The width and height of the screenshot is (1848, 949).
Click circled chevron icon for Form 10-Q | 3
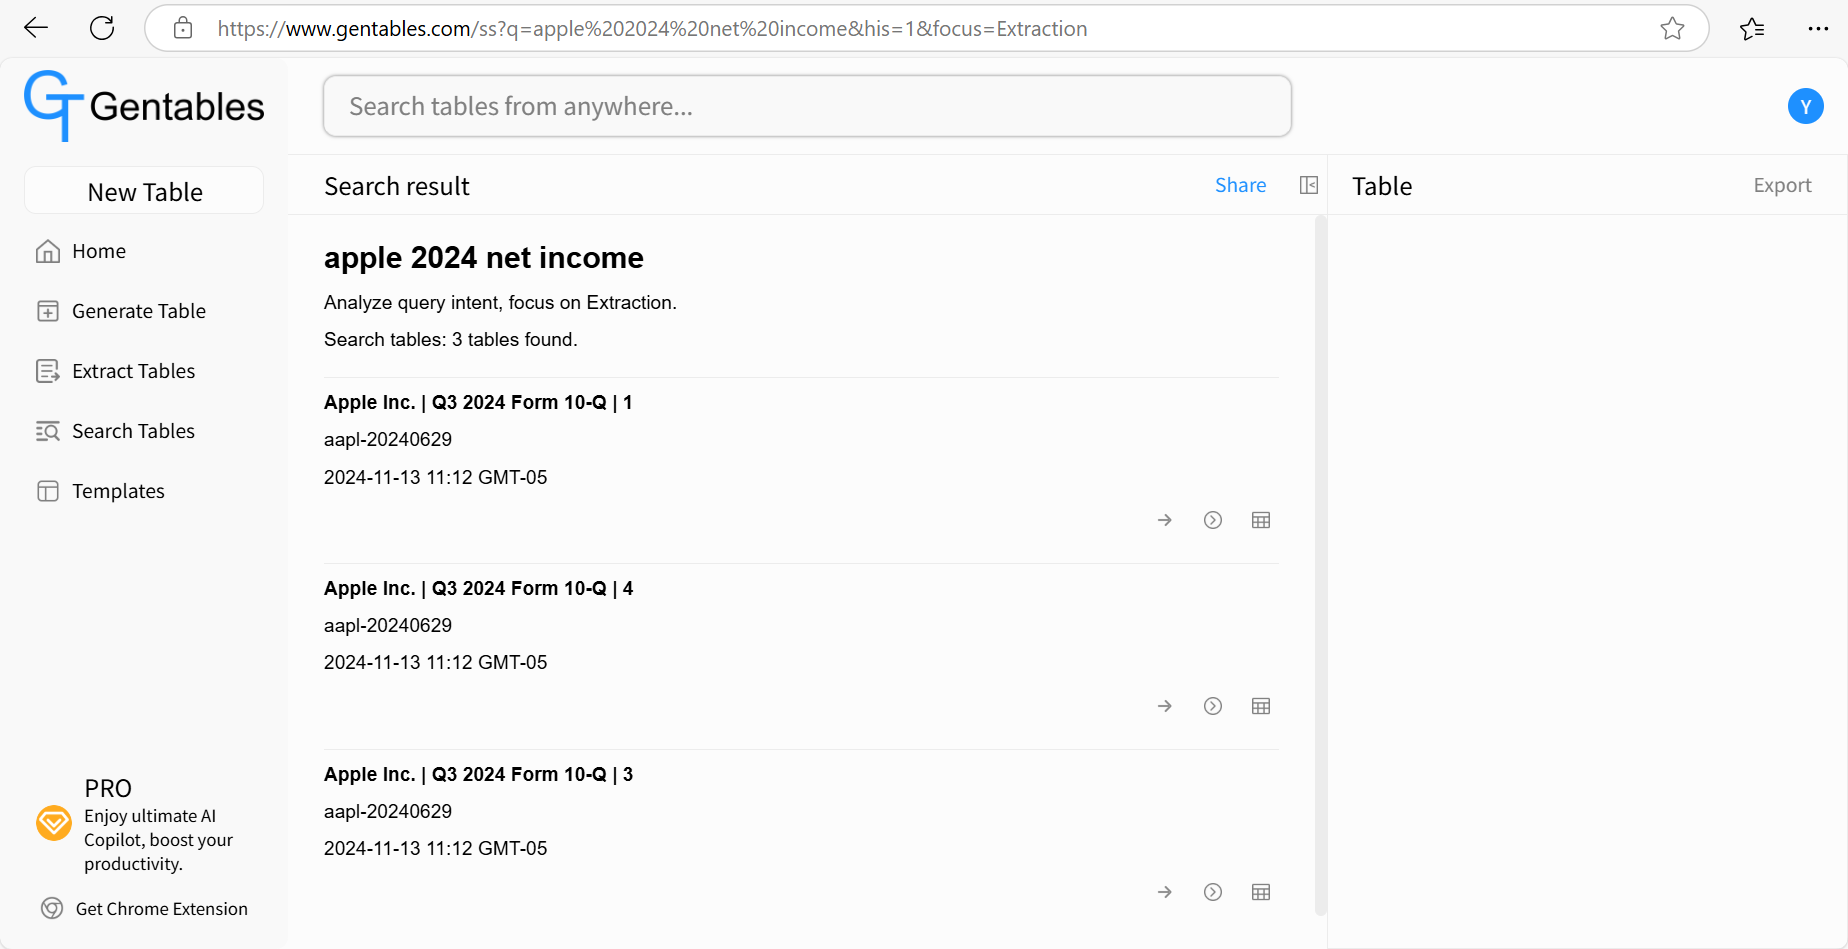point(1212,892)
